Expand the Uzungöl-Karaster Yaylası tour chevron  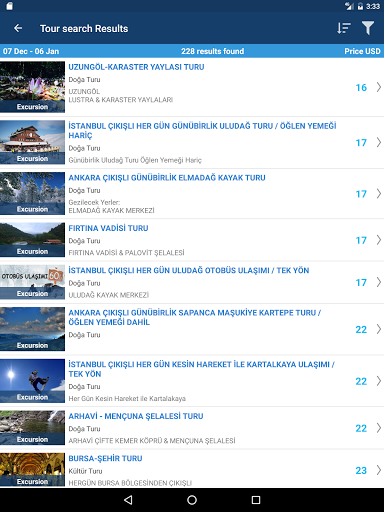(x=379, y=87)
